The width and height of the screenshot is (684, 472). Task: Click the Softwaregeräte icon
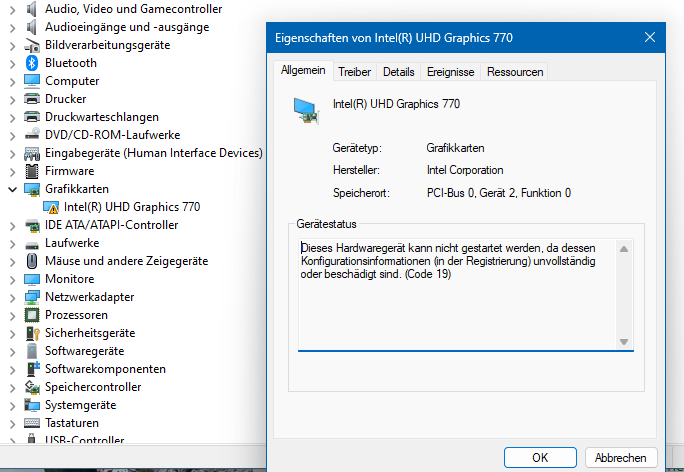[32, 351]
